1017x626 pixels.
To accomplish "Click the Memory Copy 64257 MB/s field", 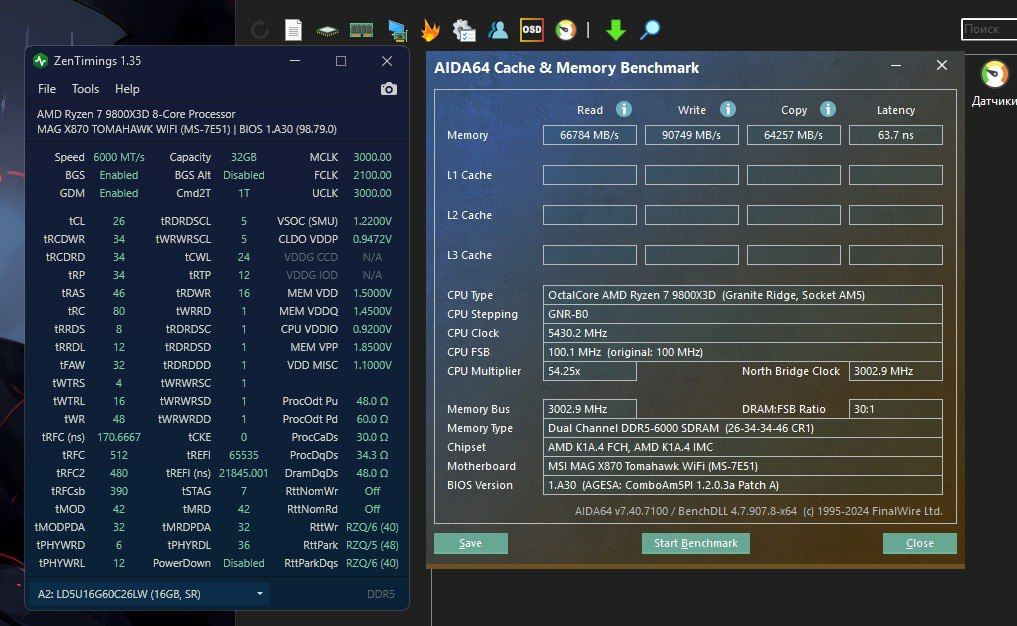I will (793, 135).
